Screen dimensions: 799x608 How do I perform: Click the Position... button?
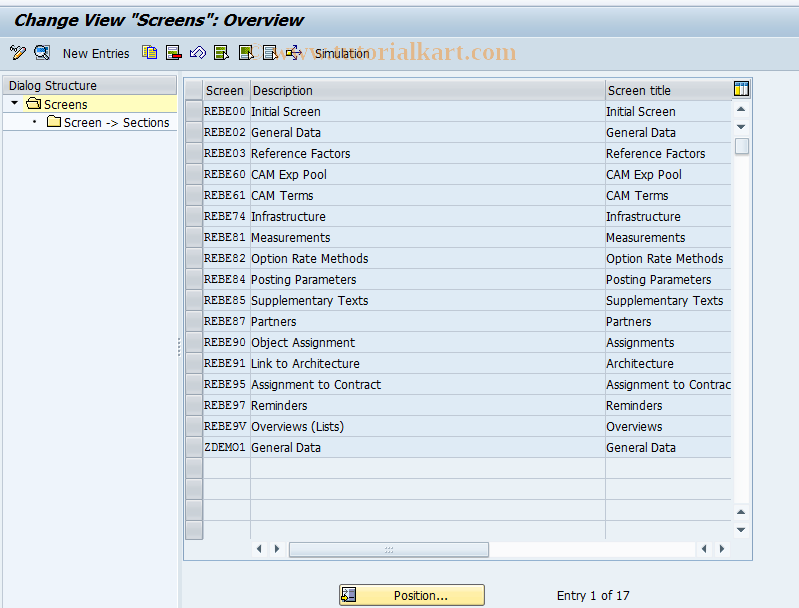click(x=412, y=595)
